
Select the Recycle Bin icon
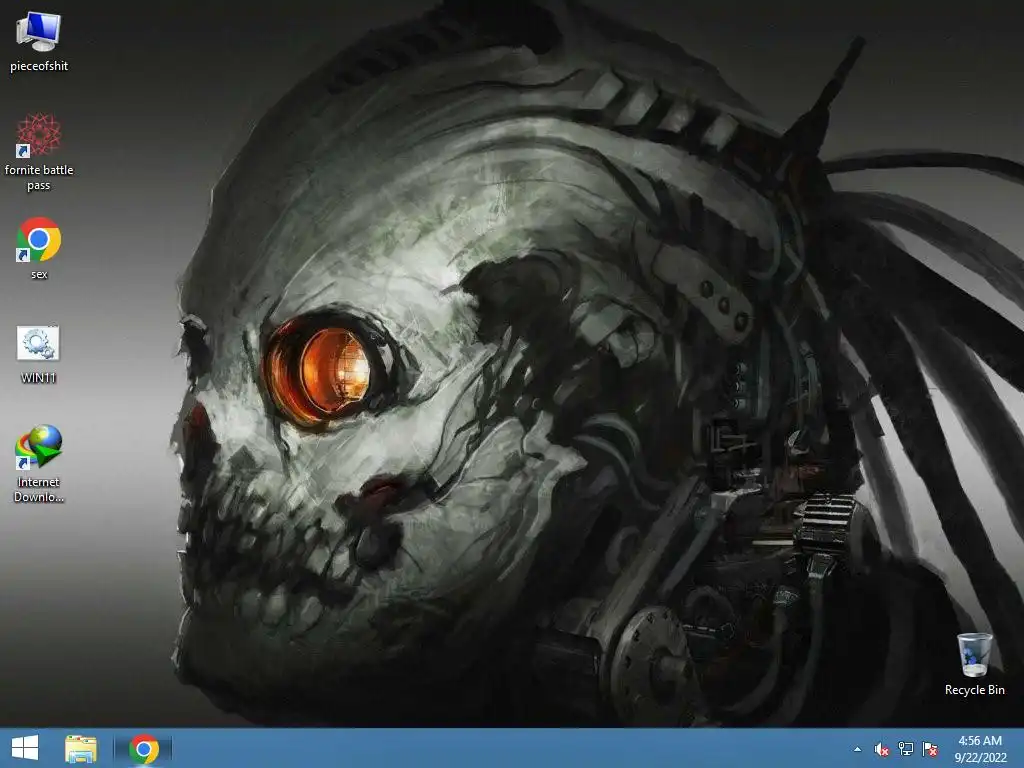point(974,654)
